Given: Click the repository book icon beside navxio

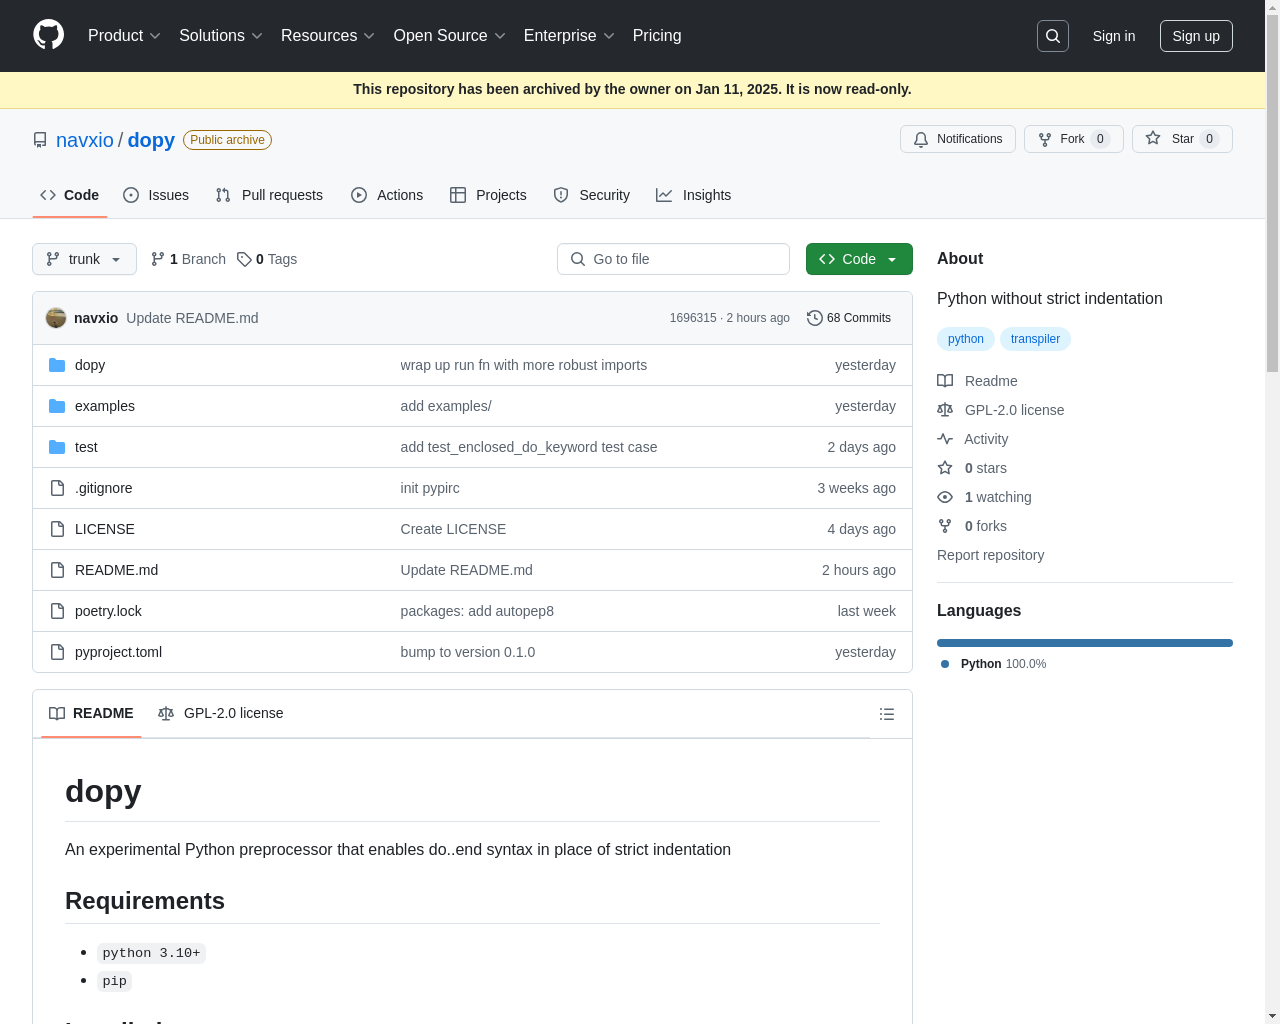Looking at the screenshot, I should click(40, 140).
